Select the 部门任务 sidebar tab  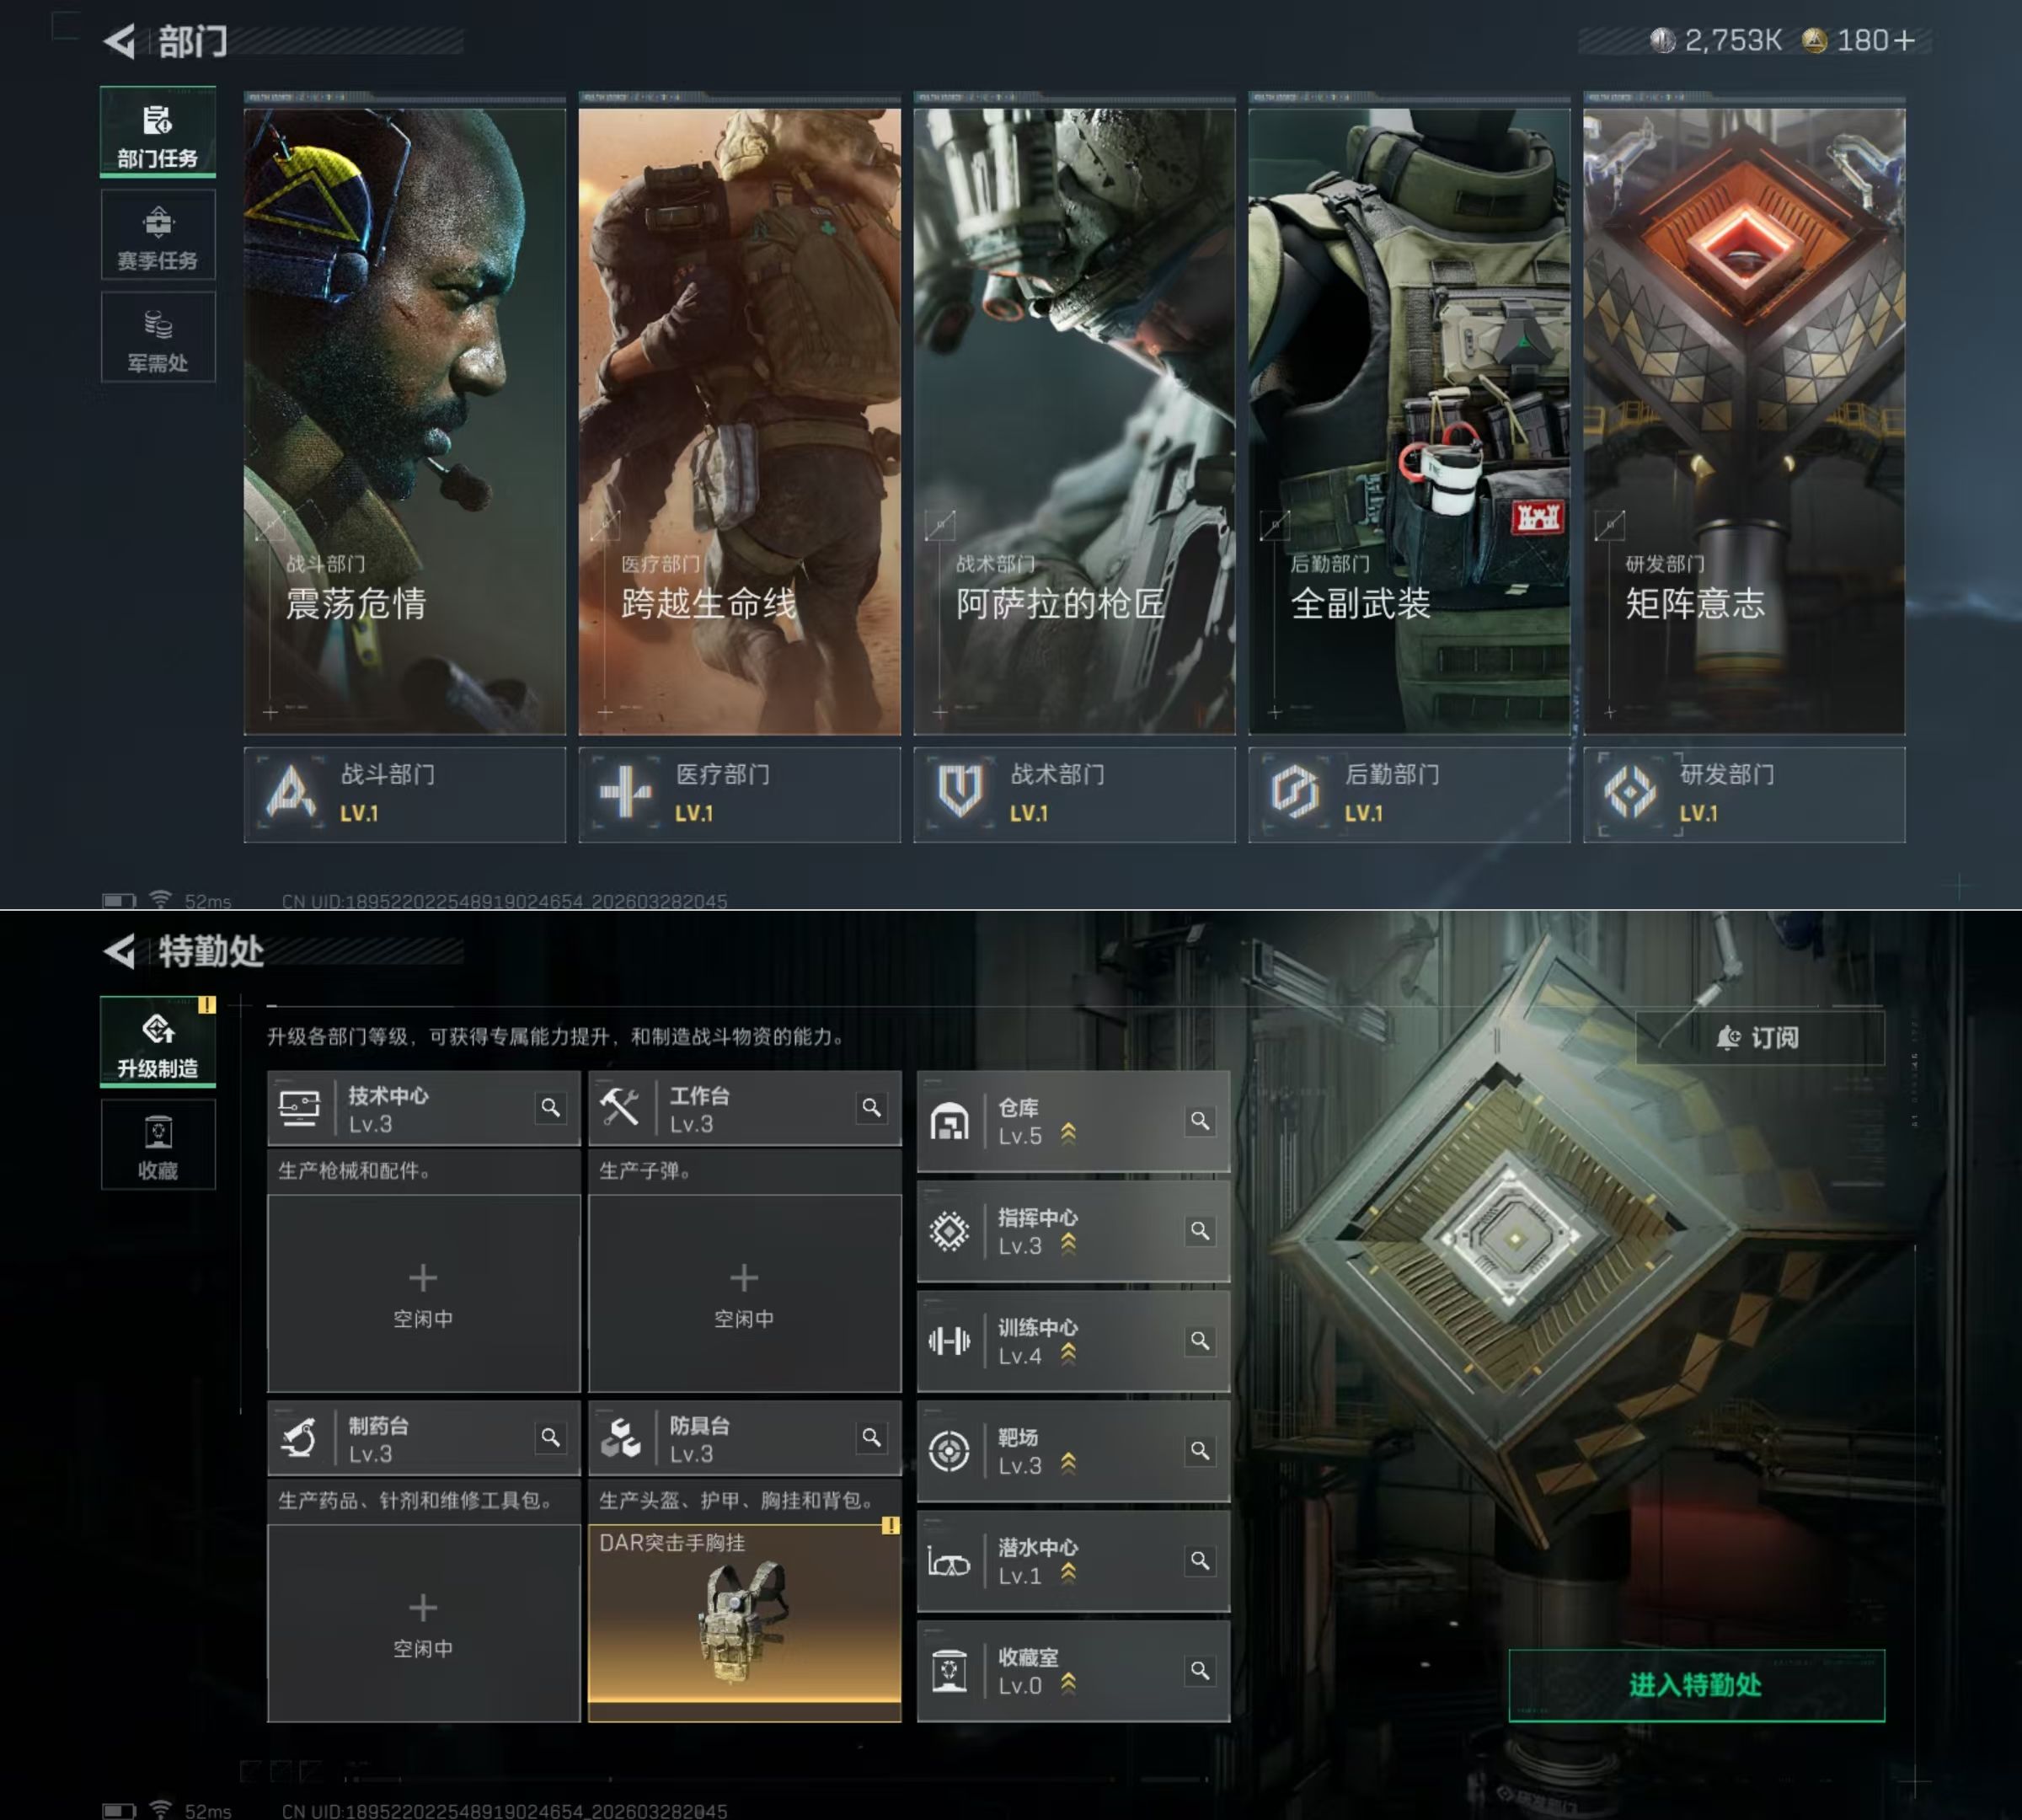[x=158, y=134]
